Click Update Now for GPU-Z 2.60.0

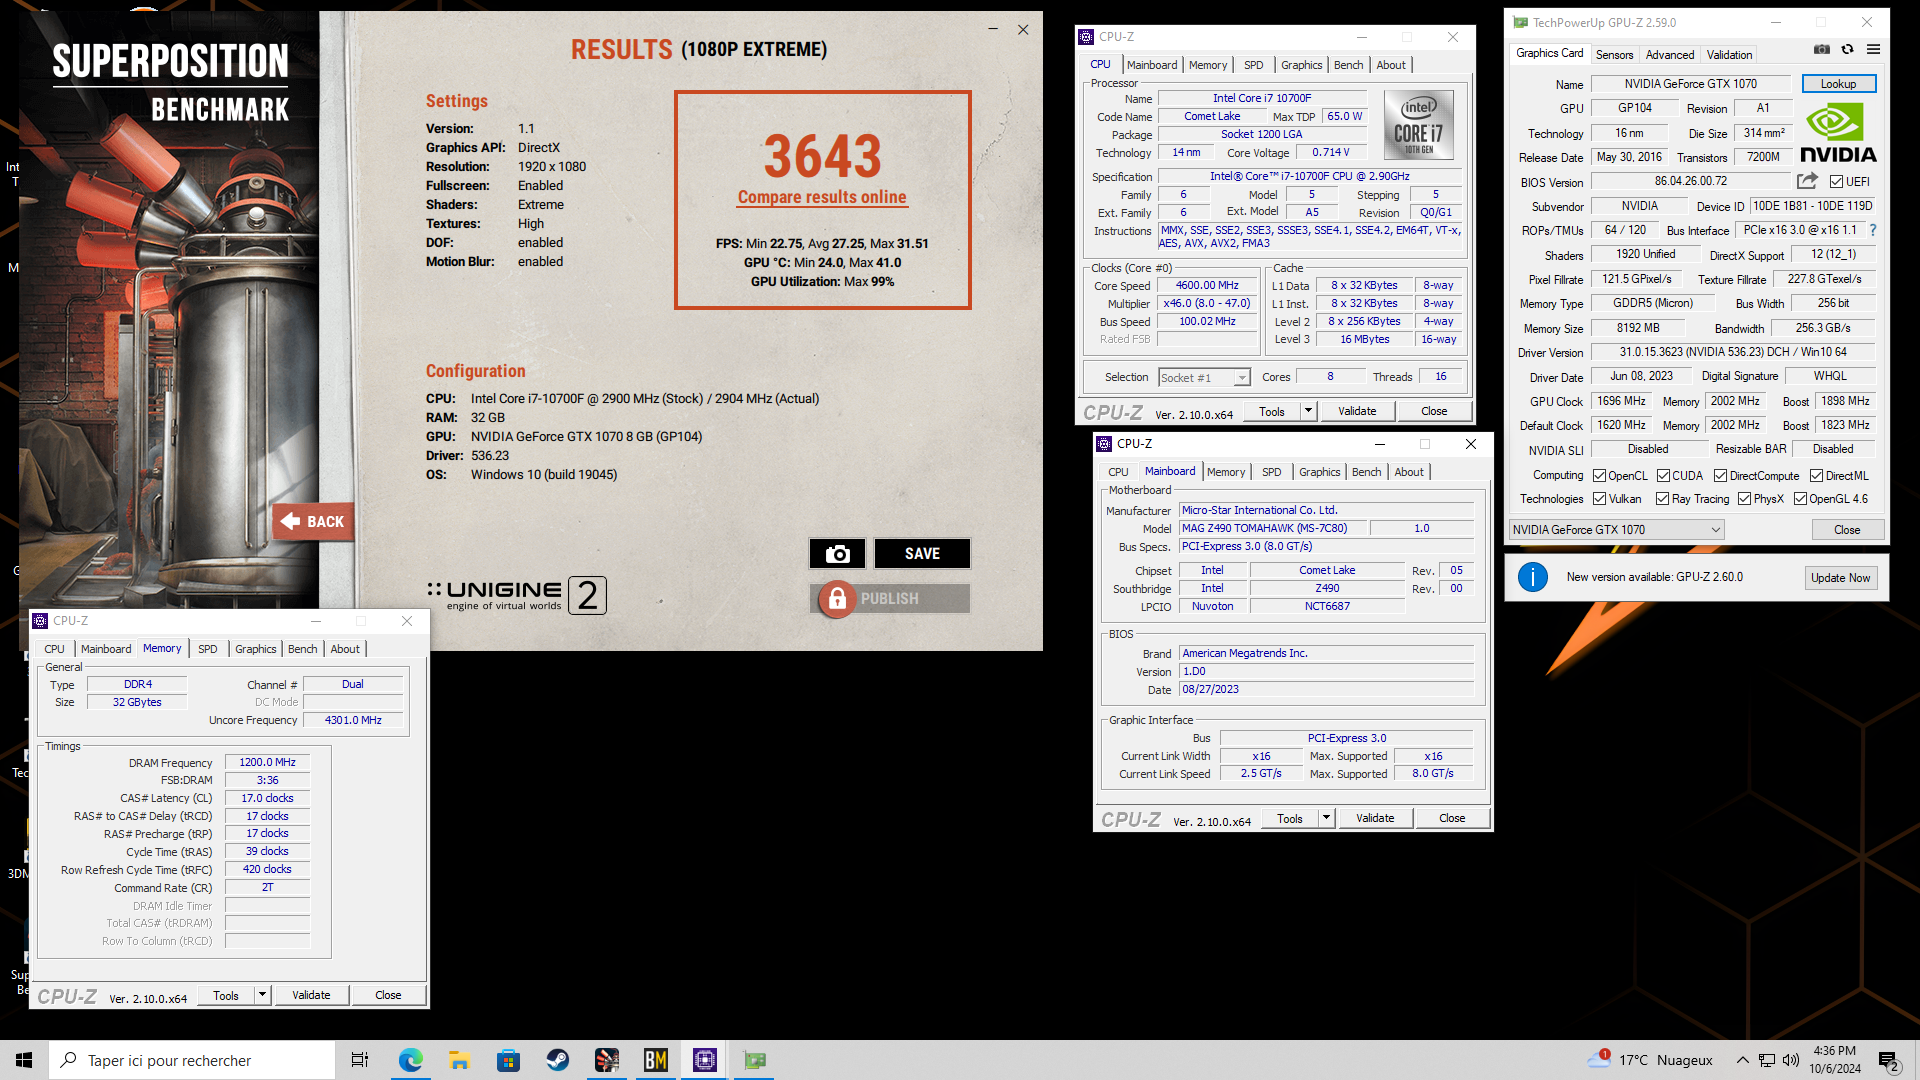click(x=1840, y=578)
